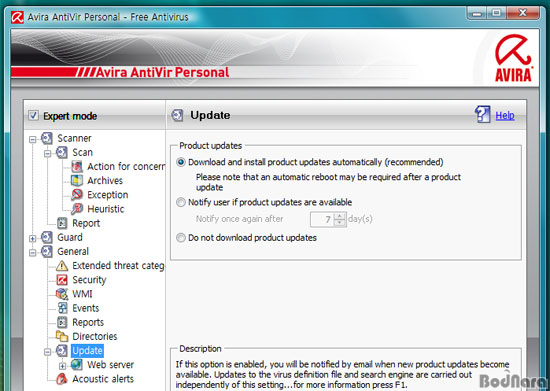The height and width of the screenshot is (391, 550).
Task: Select Extended threat categories tree entry
Action: [118, 266]
